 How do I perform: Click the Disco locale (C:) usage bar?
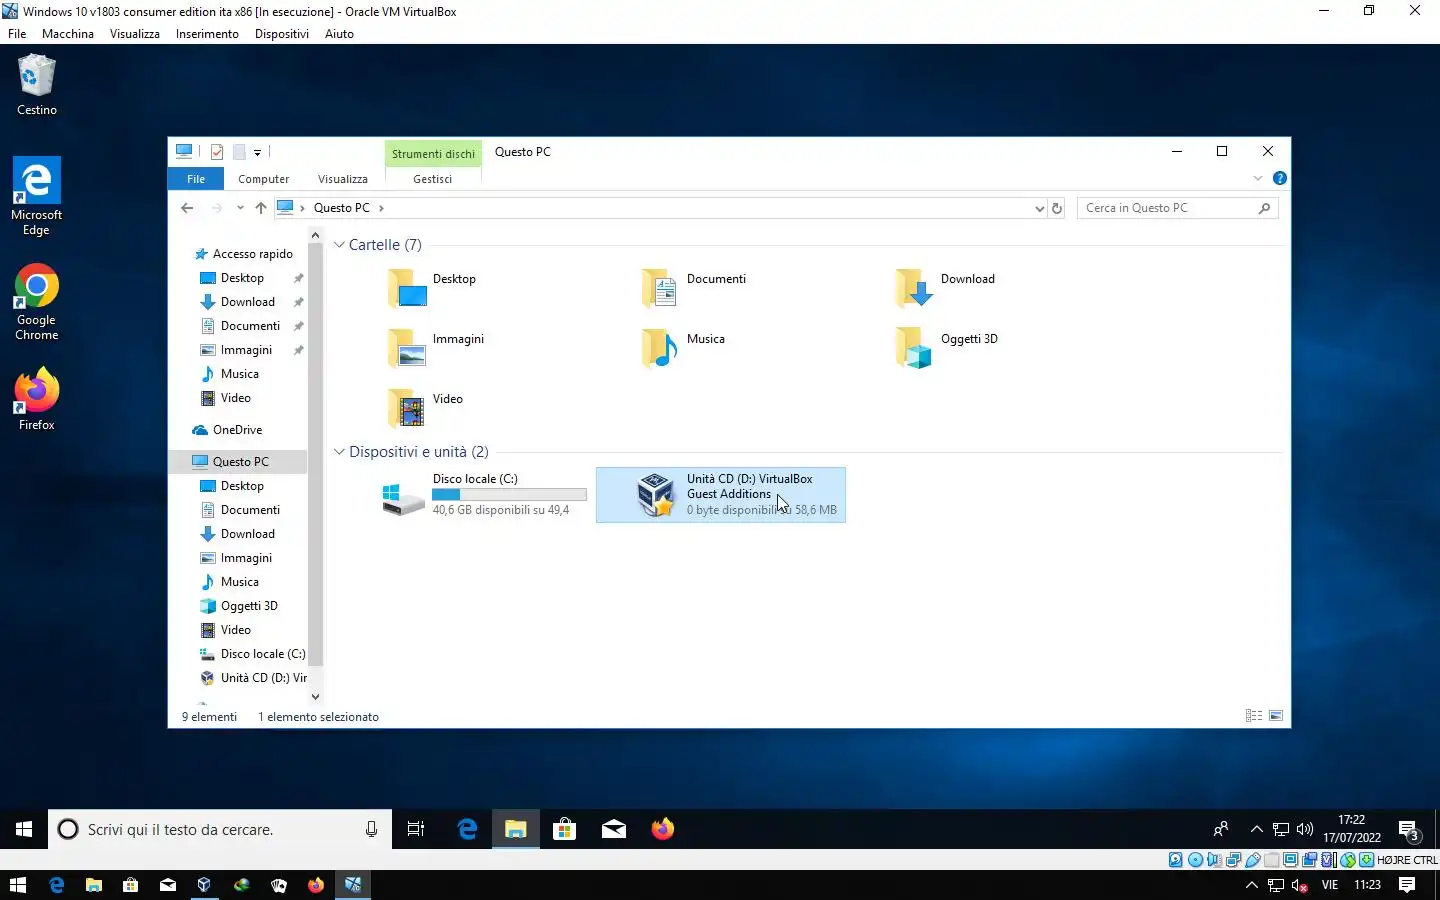[x=509, y=494]
